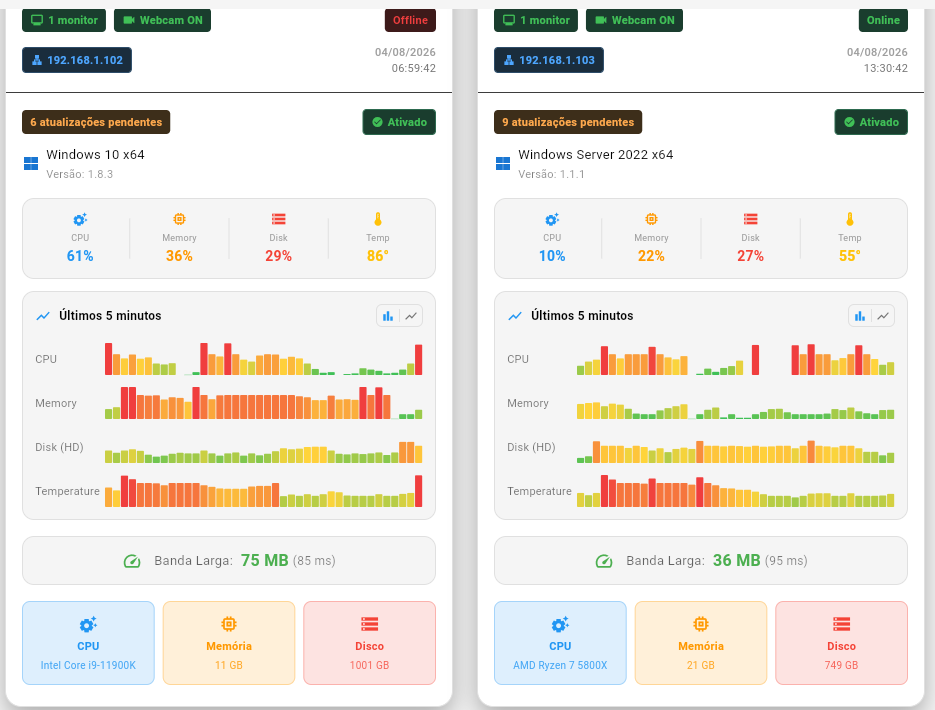The height and width of the screenshot is (710, 935).
Task: Click the 86° Temp value
Action: (x=378, y=256)
